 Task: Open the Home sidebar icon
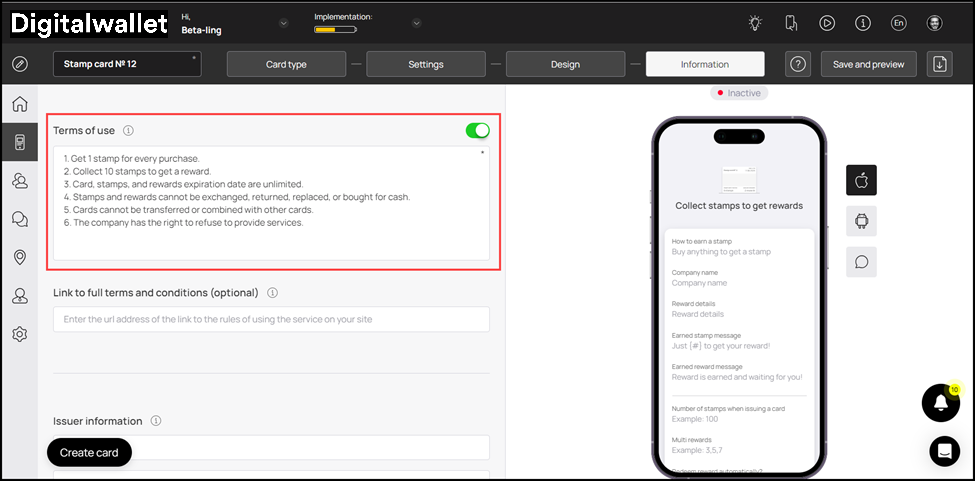coord(19,105)
